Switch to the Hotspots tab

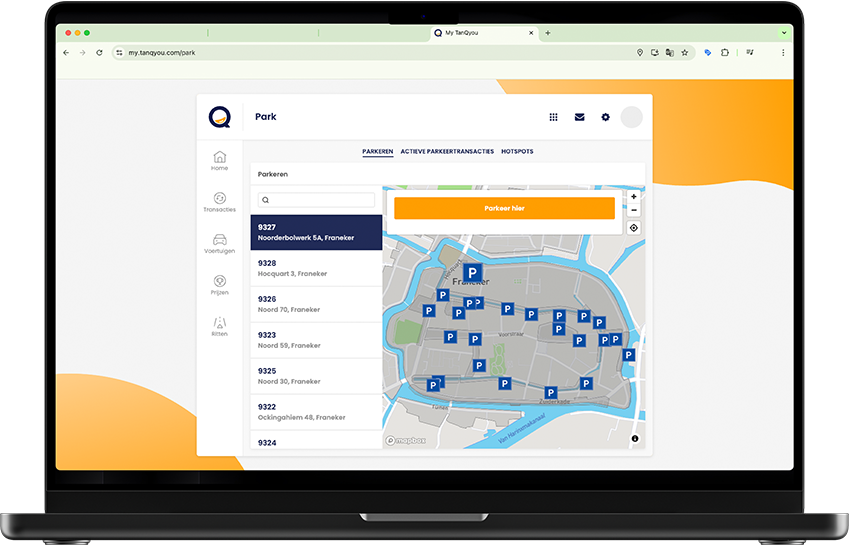pos(517,152)
